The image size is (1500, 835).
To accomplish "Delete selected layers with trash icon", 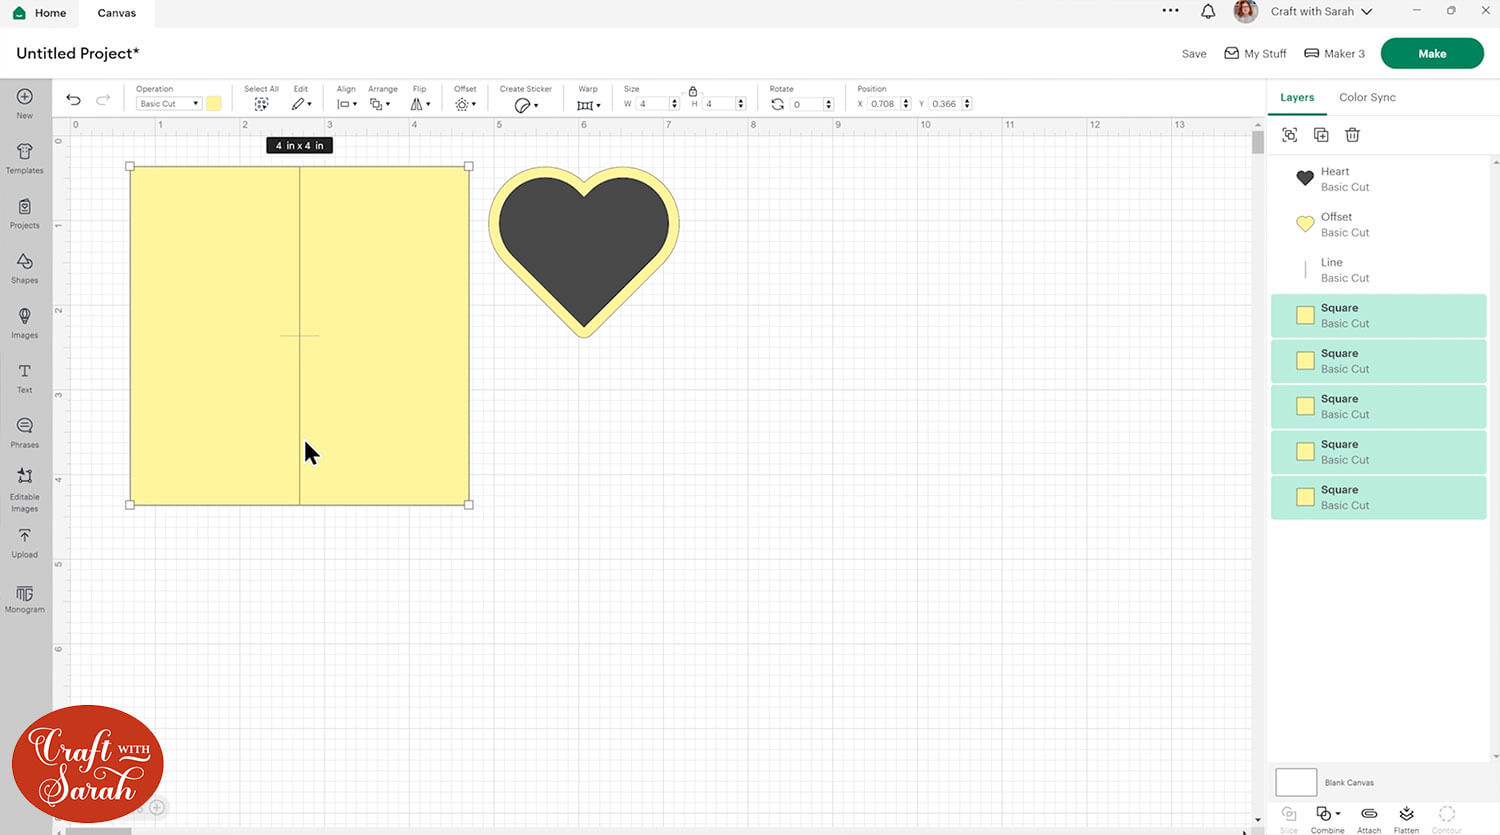I will click(1352, 135).
